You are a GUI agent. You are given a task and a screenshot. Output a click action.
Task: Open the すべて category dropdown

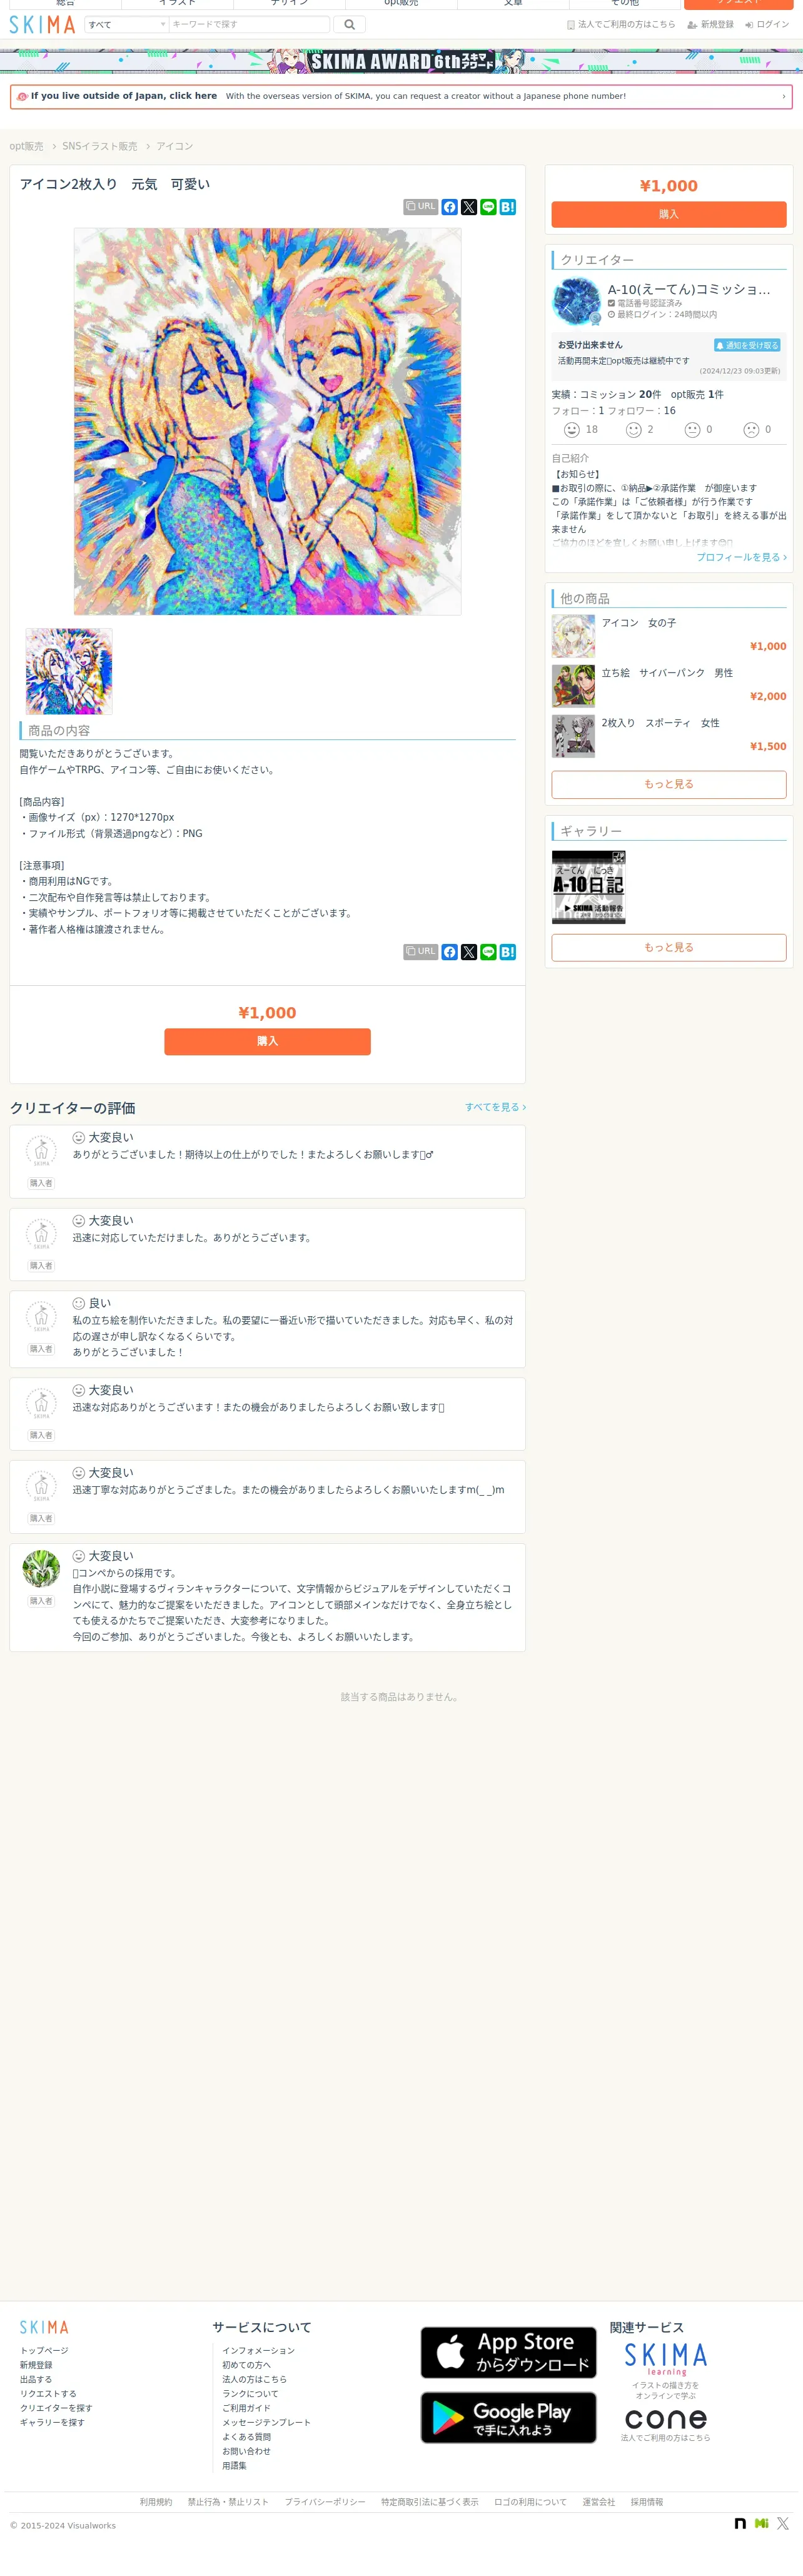pos(126,24)
